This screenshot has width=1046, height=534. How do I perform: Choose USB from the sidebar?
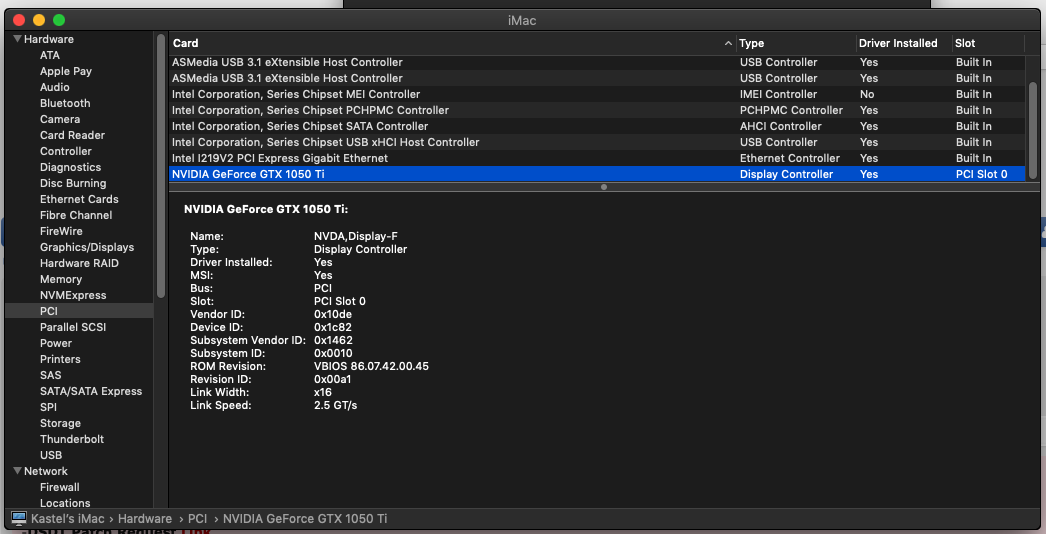pos(51,455)
